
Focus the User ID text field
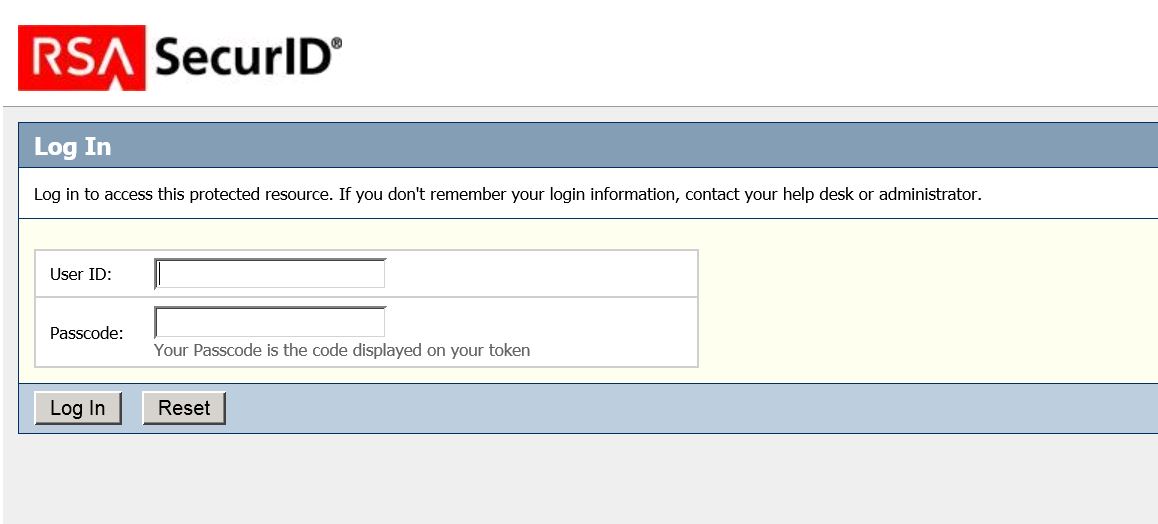coord(270,274)
